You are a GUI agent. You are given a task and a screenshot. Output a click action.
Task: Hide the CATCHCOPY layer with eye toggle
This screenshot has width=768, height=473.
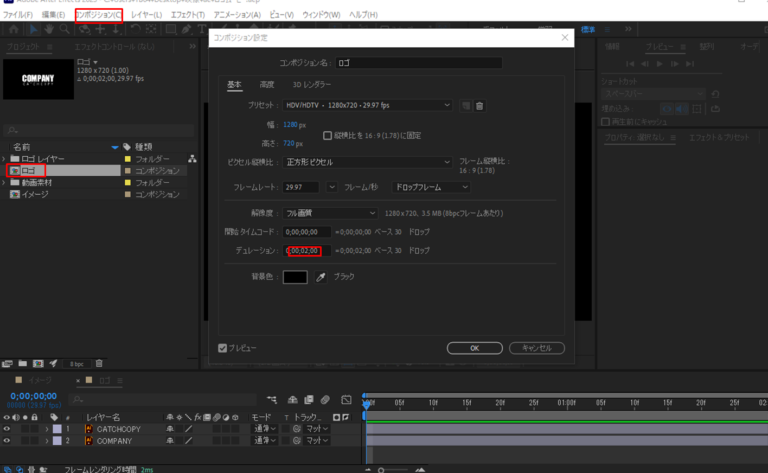pyautogui.click(x=7, y=428)
